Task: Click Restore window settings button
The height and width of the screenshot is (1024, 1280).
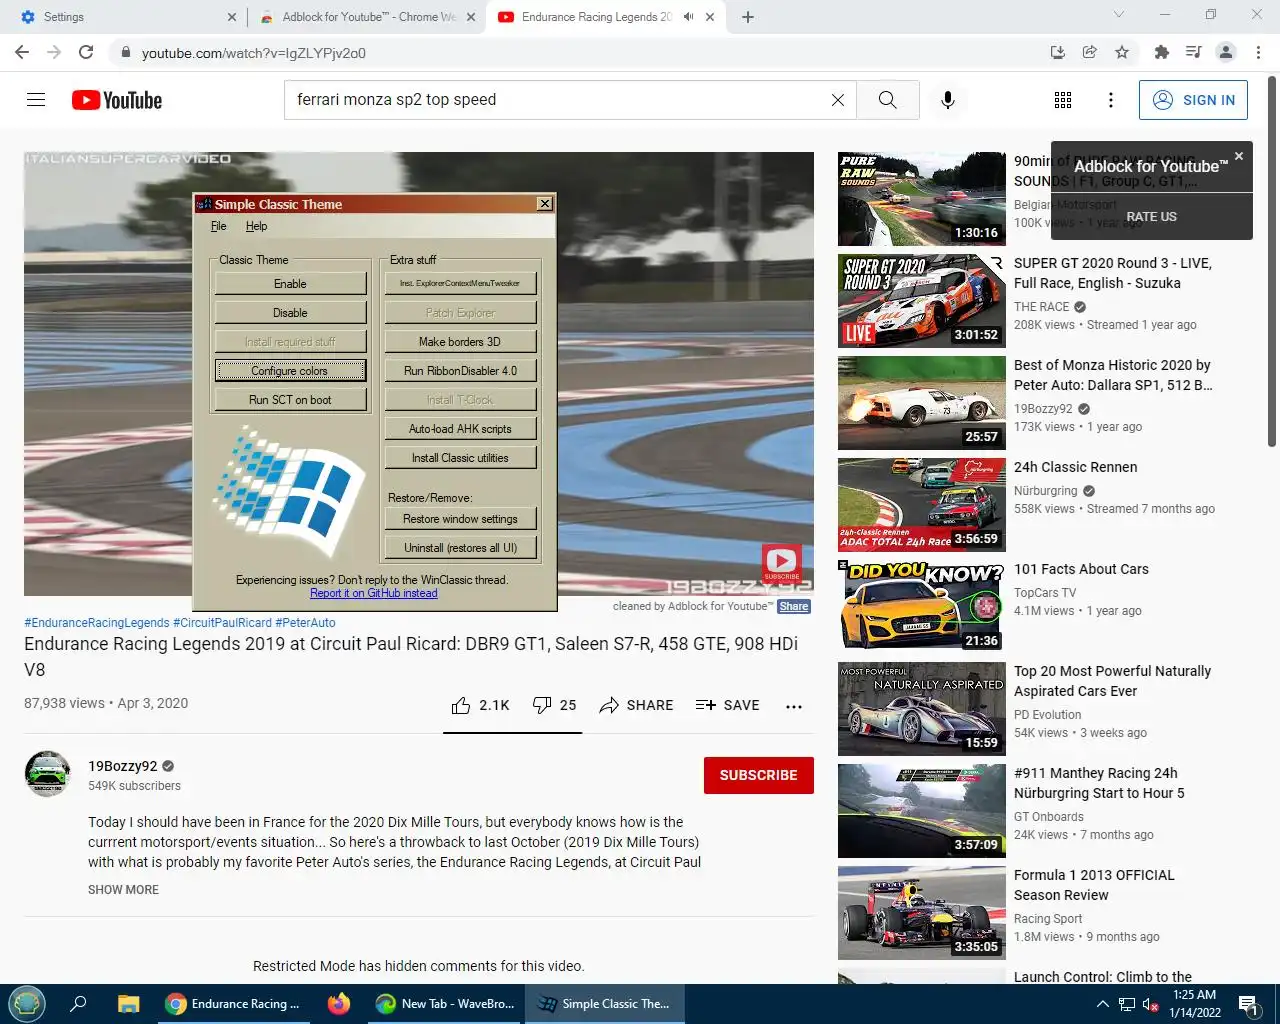Action: point(461,519)
